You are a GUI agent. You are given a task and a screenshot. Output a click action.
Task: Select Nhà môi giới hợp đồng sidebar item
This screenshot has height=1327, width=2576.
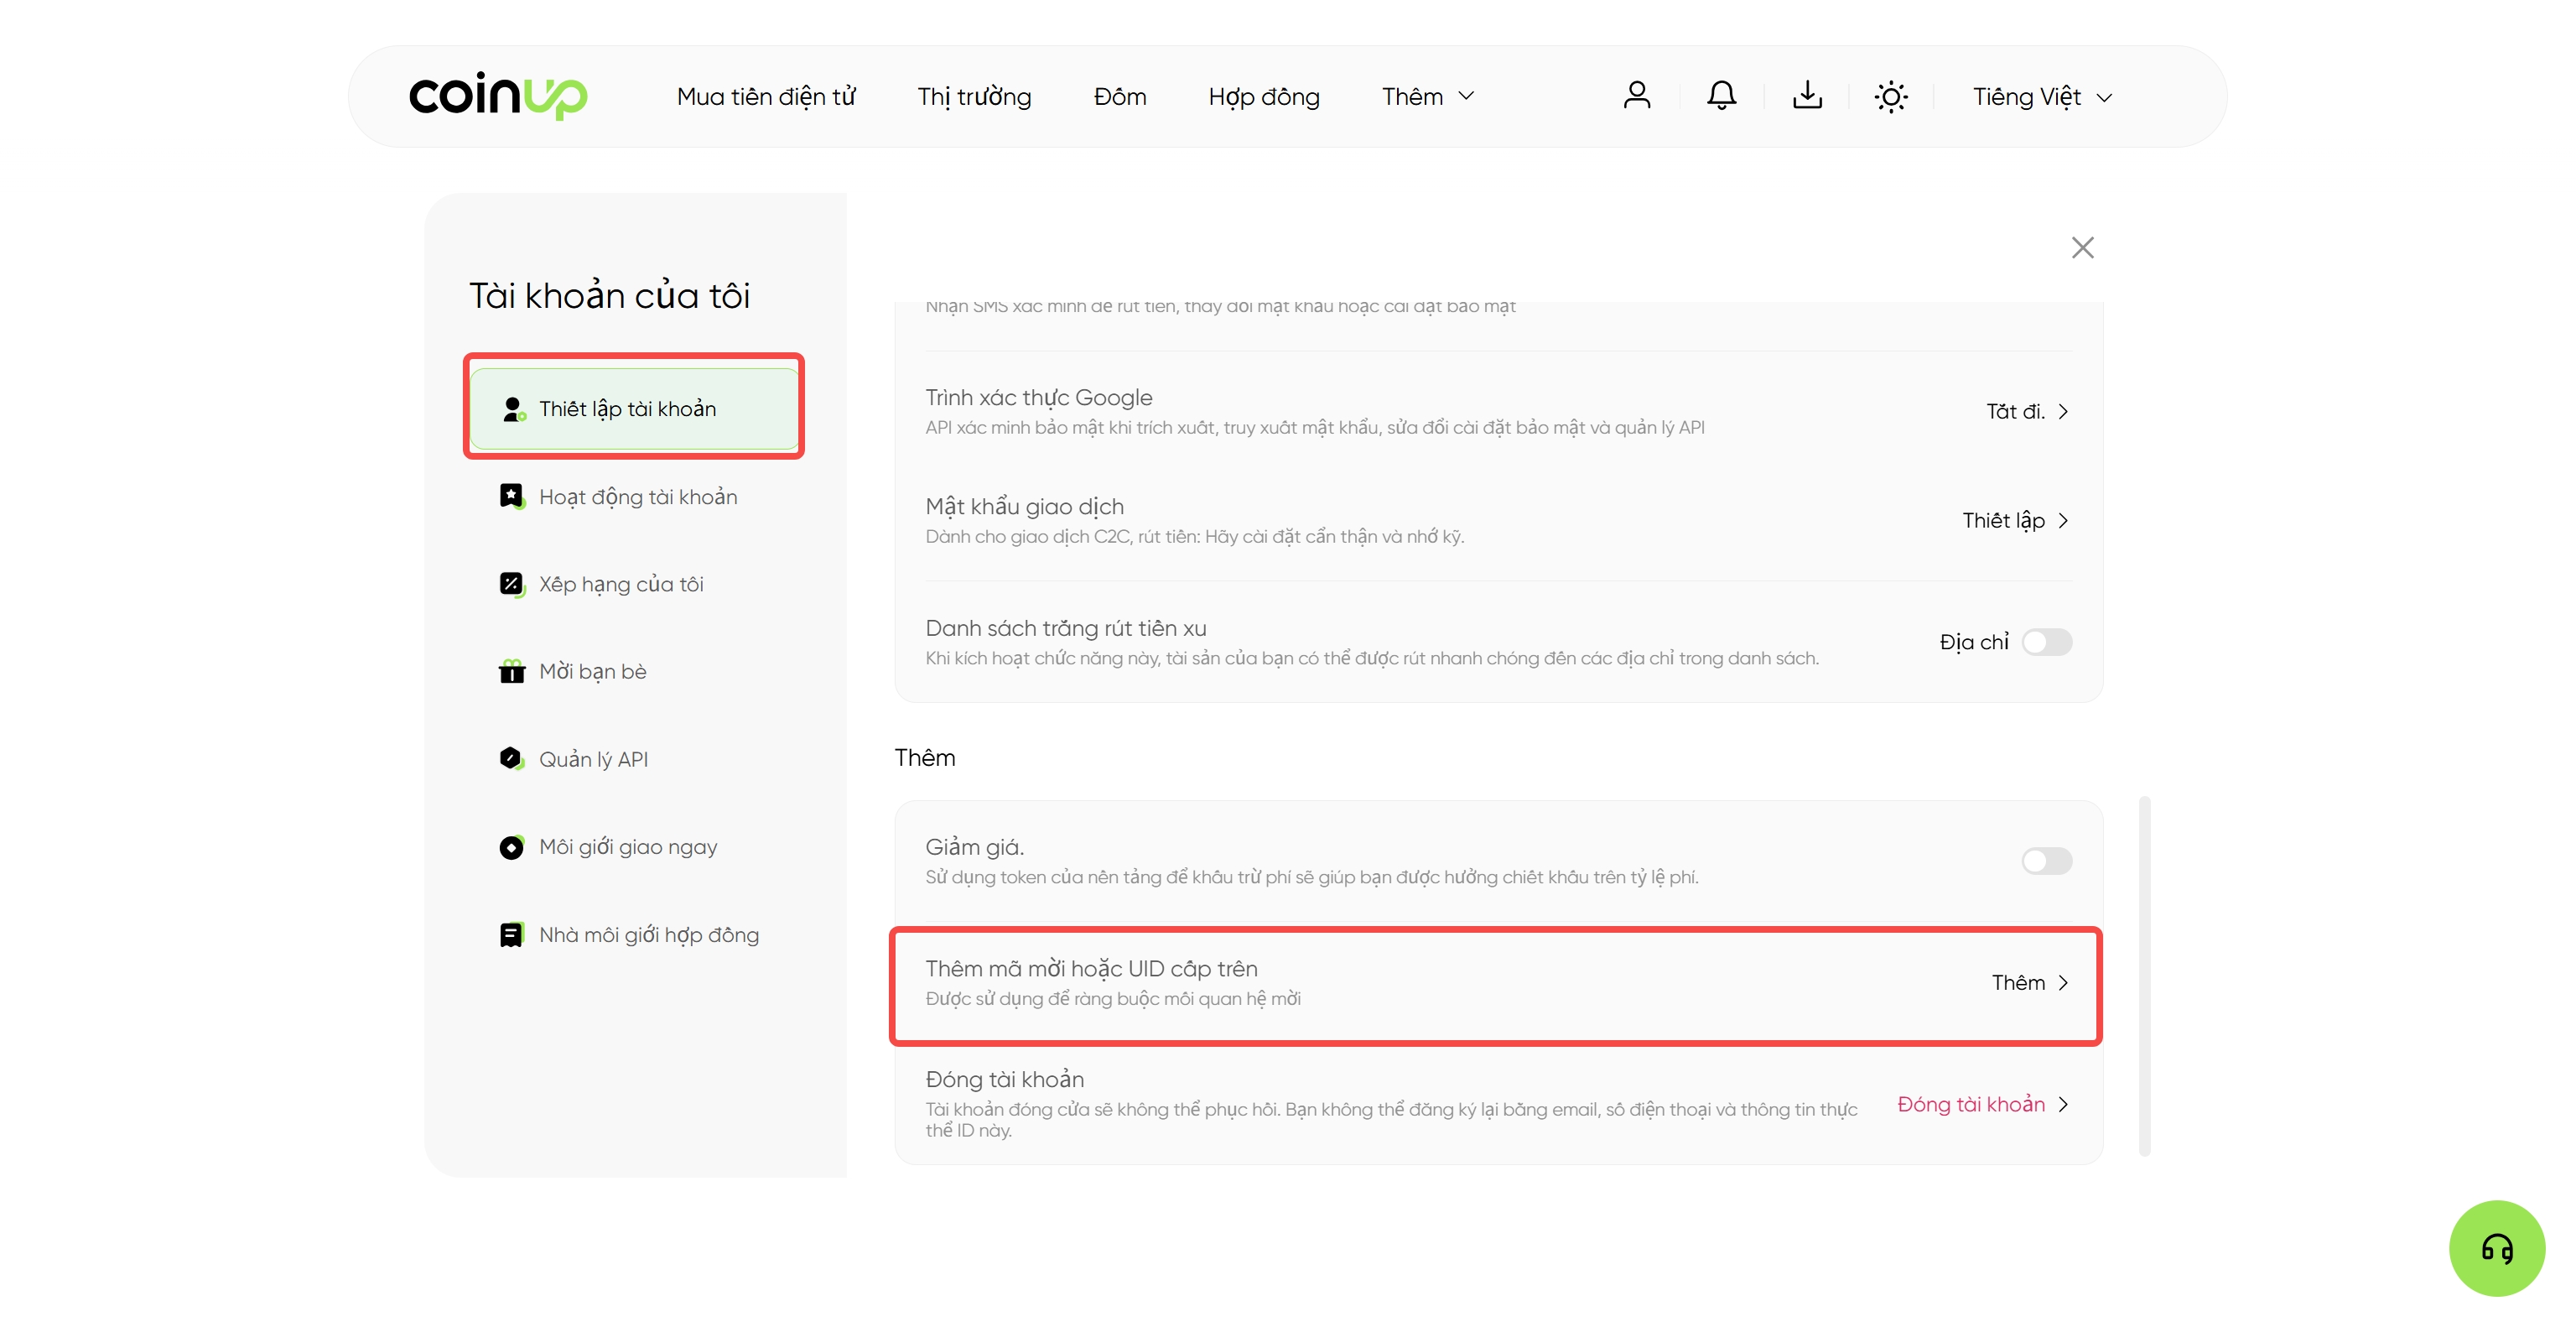(x=635, y=935)
